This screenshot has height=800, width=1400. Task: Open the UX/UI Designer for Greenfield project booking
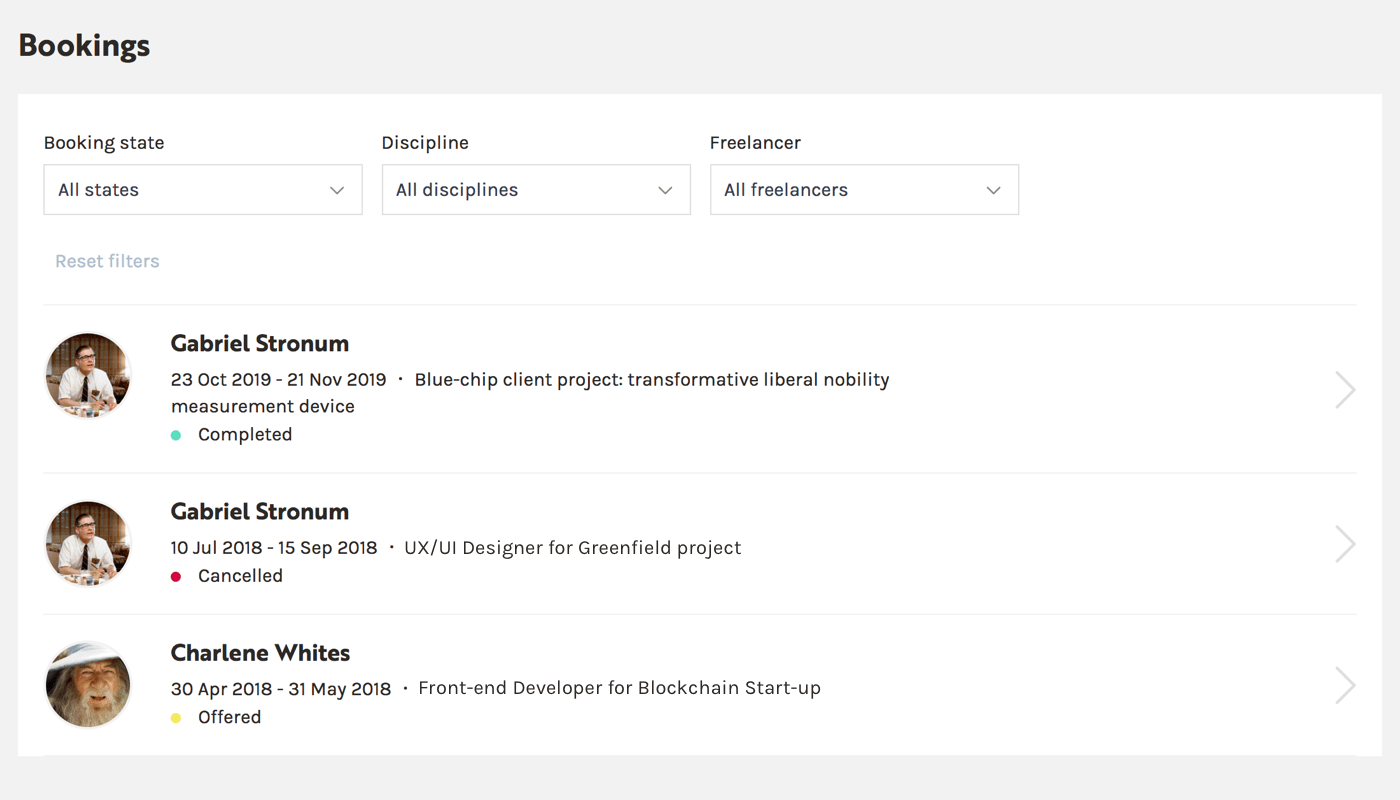click(572, 548)
